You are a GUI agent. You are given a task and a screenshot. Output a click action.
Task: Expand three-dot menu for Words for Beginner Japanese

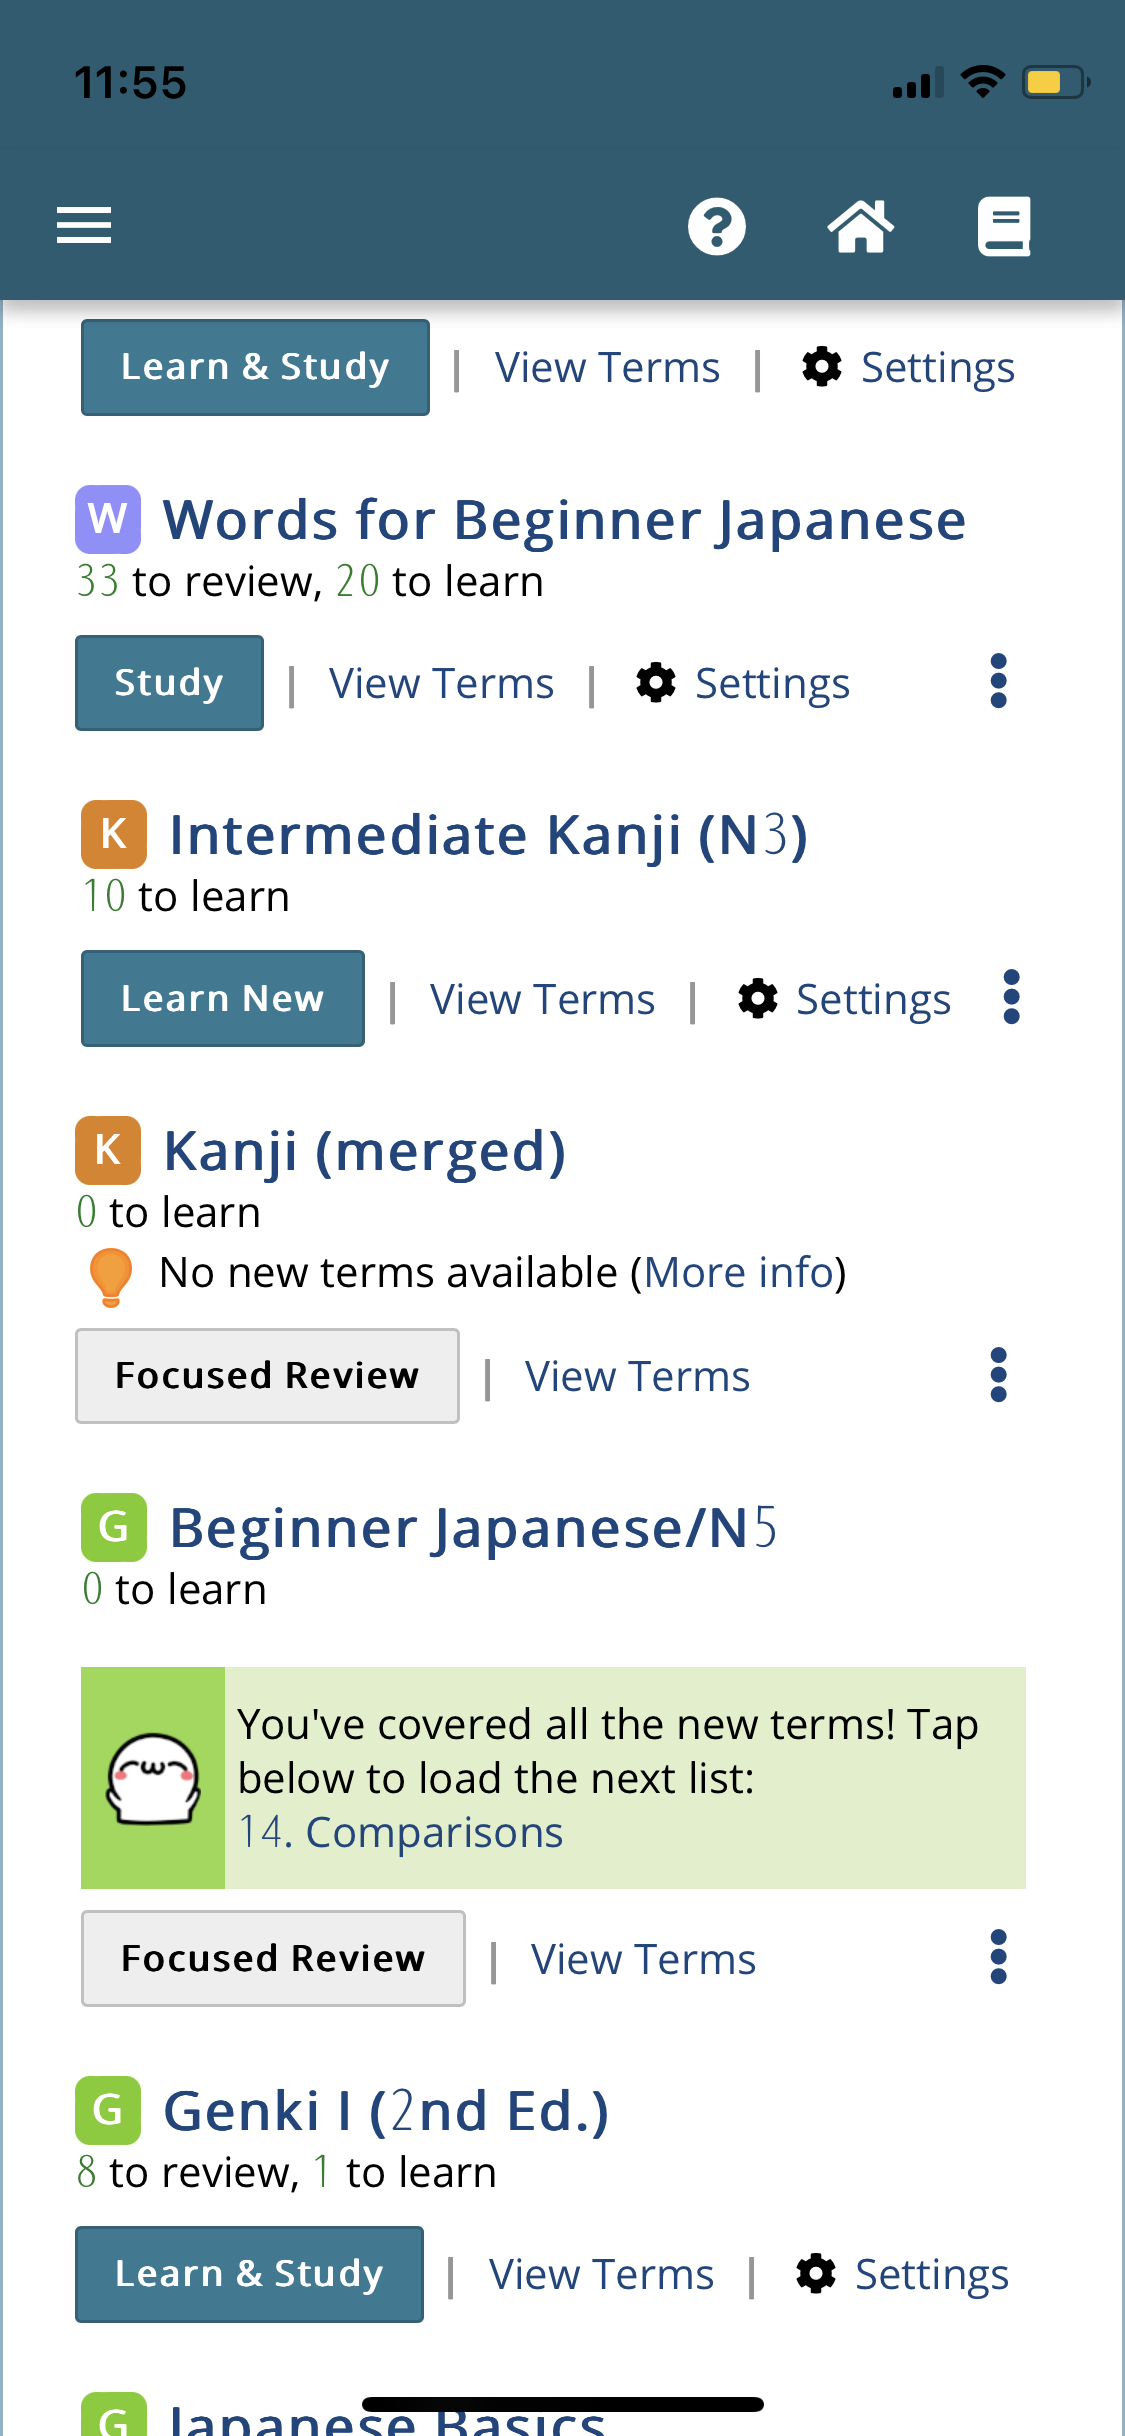point(998,682)
